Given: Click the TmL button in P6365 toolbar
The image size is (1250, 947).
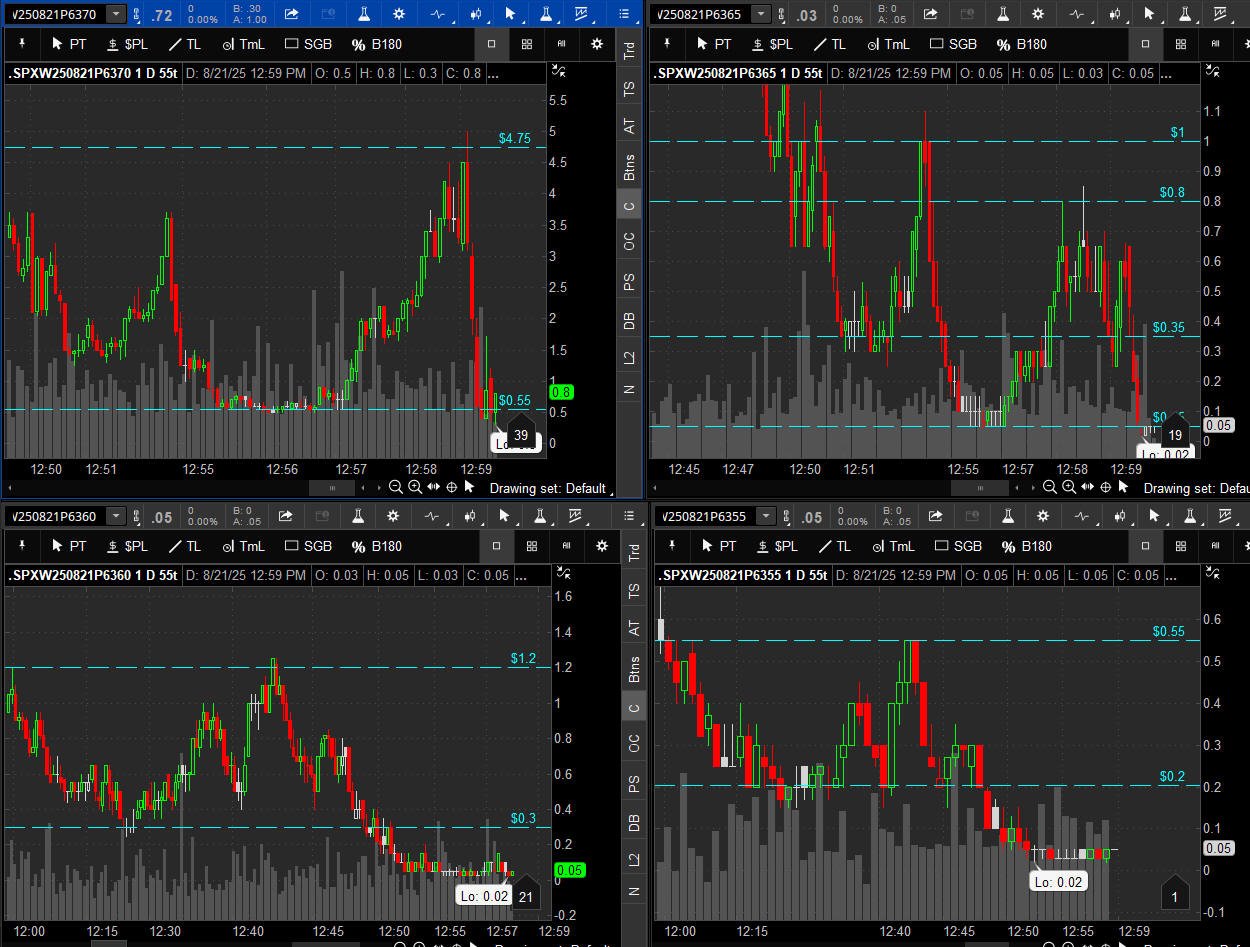Looking at the screenshot, I should tap(888, 44).
